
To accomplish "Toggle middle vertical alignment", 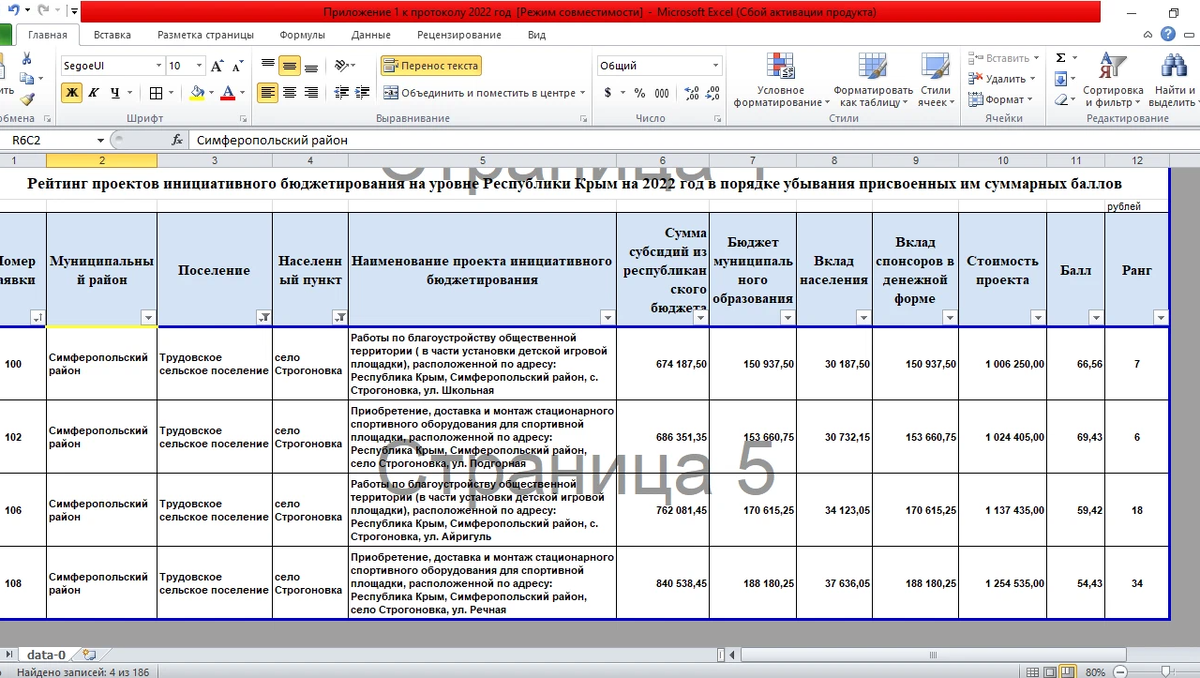I will (x=290, y=66).
